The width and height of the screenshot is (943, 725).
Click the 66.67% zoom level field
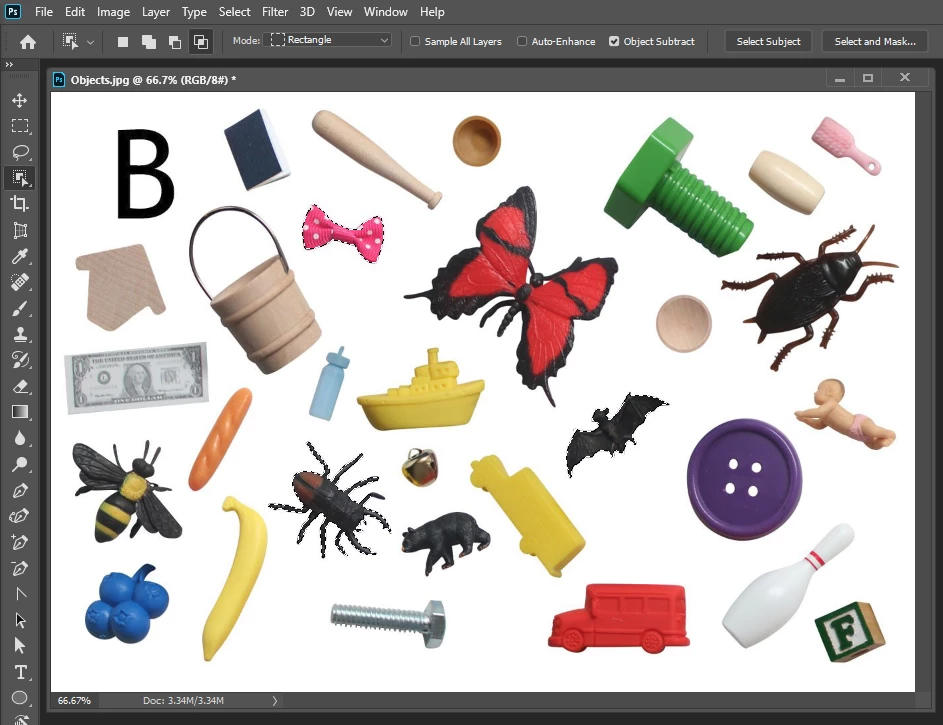[x=74, y=700]
